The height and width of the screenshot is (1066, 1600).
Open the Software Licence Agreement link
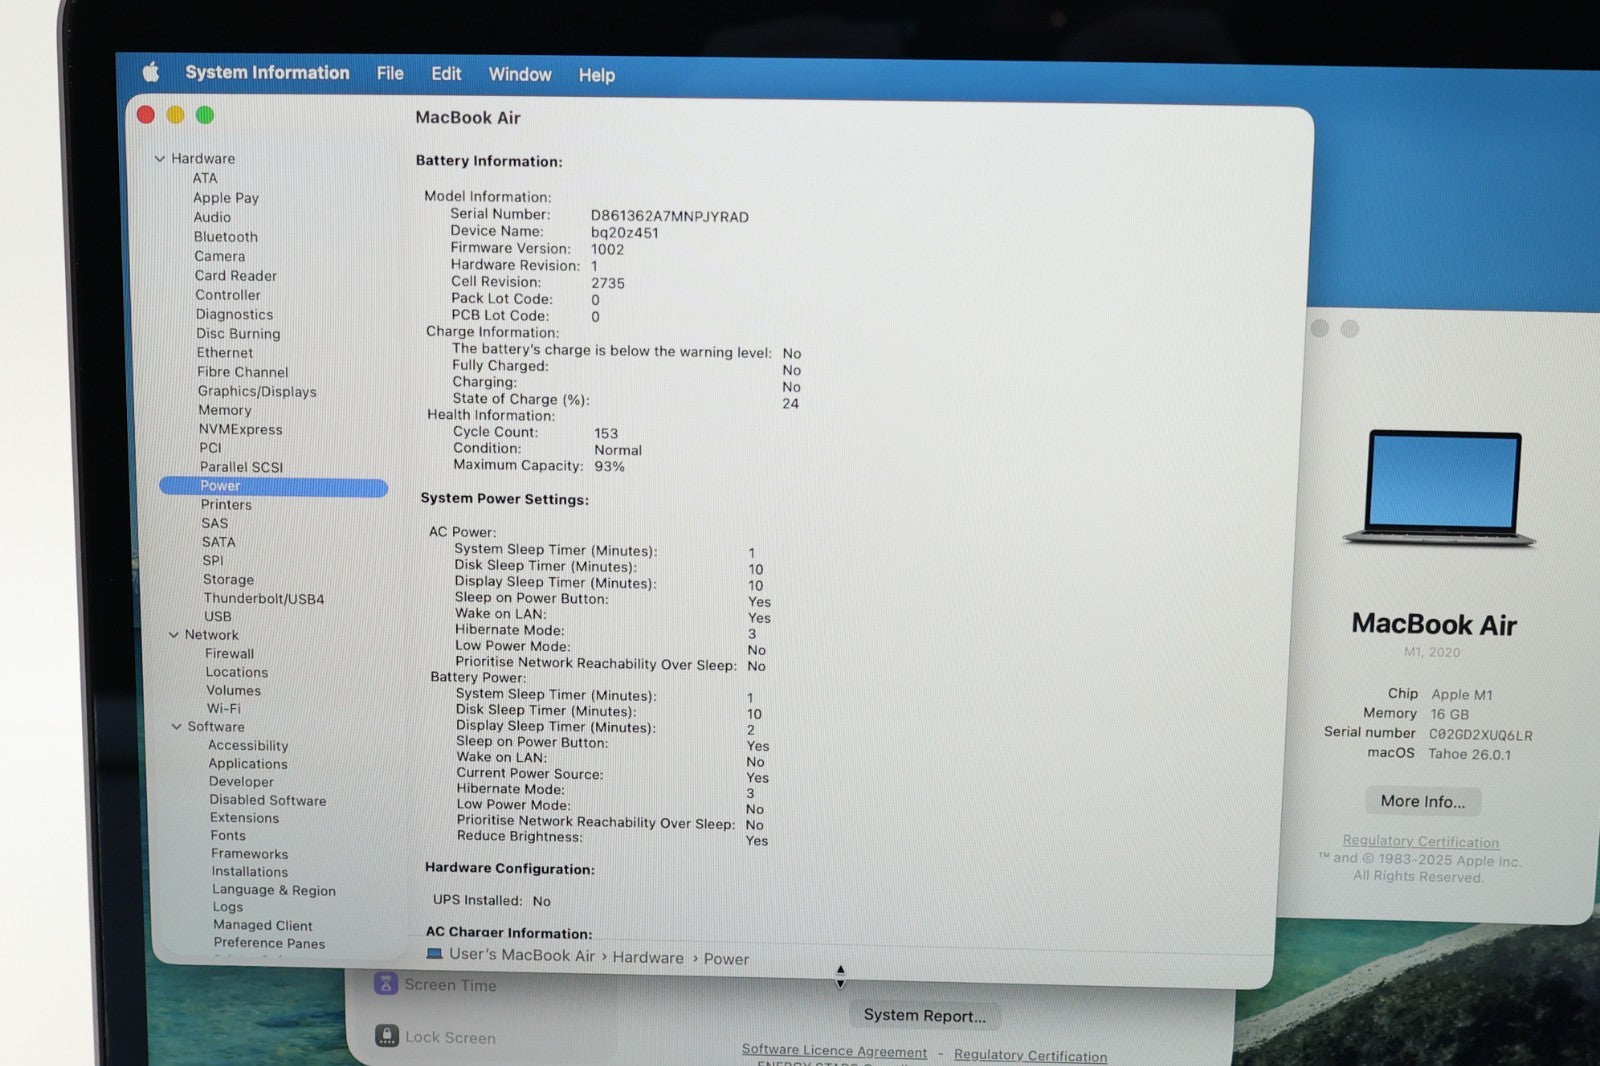tap(834, 1050)
